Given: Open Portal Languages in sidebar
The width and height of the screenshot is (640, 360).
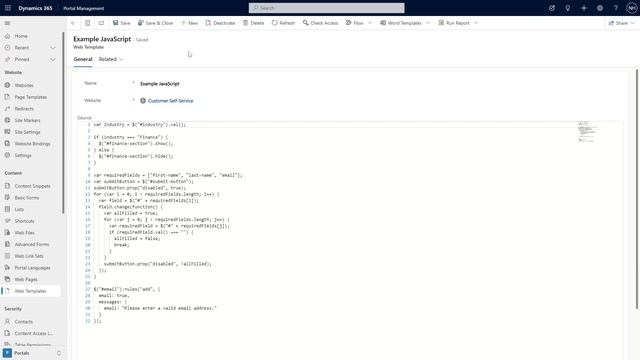Looking at the screenshot, I should (x=31, y=268).
